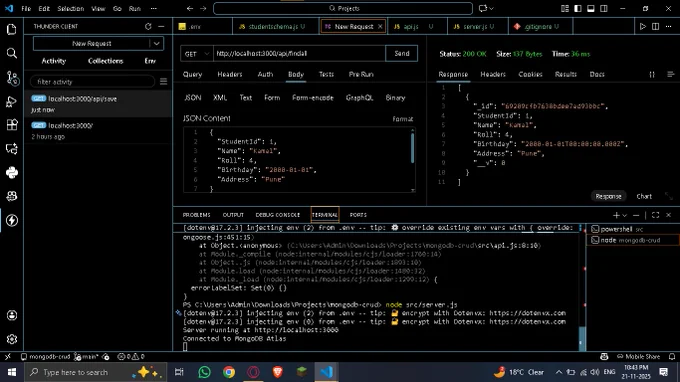Select the node mongodb-crud terminal

tap(632, 240)
